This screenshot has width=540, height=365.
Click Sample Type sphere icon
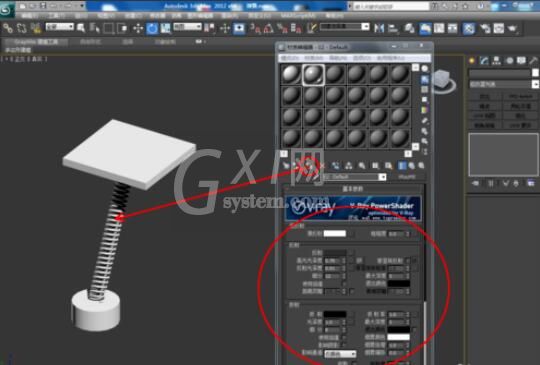[425, 69]
